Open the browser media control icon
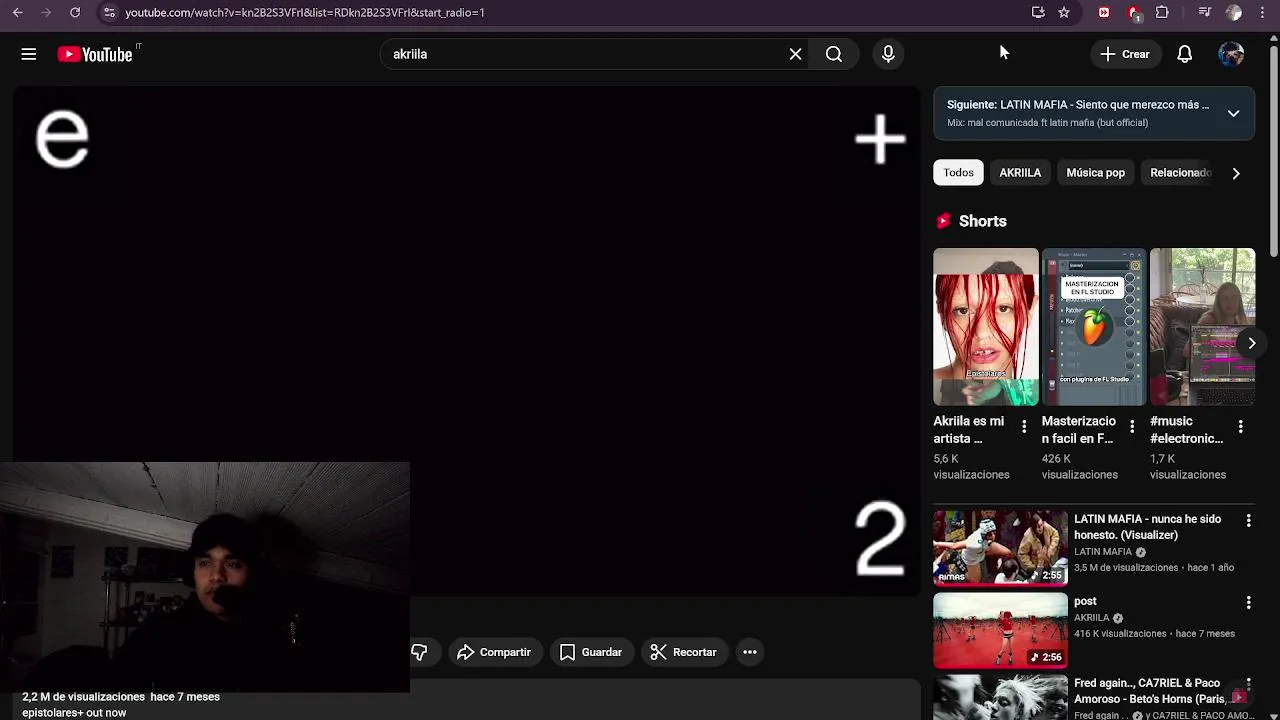1280x720 pixels. (x=1204, y=12)
